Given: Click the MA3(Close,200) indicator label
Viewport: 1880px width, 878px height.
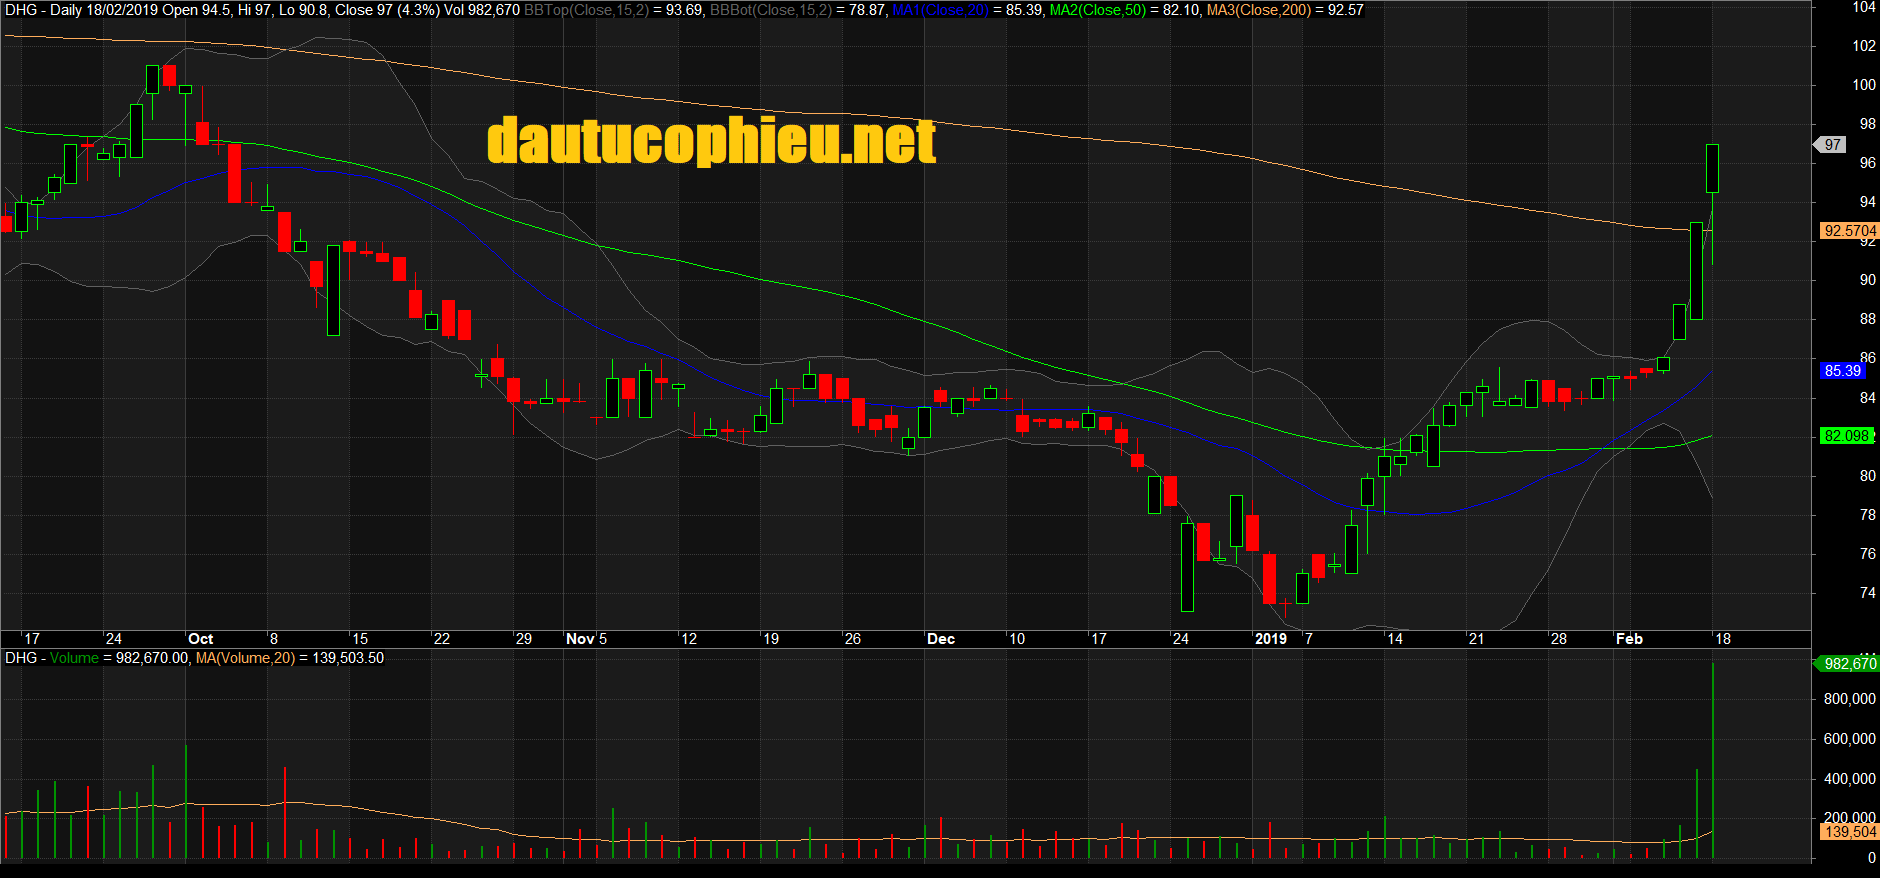Looking at the screenshot, I should coord(1258,10).
